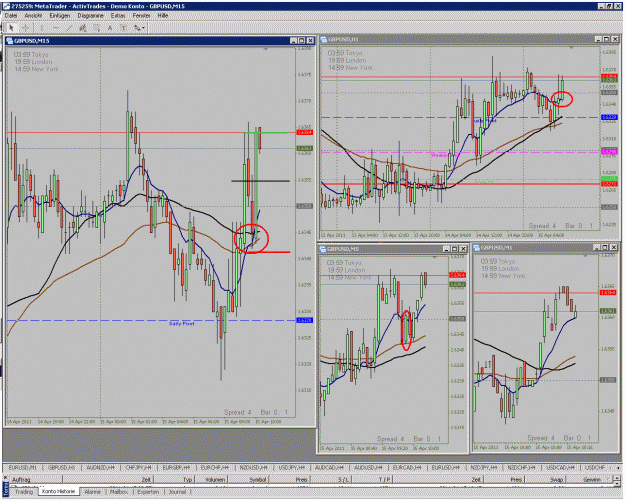Switch to the EURCHF,H4 chart tab
The width and height of the screenshot is (625, 501).
pyautogui.click(x=215, y=468)
